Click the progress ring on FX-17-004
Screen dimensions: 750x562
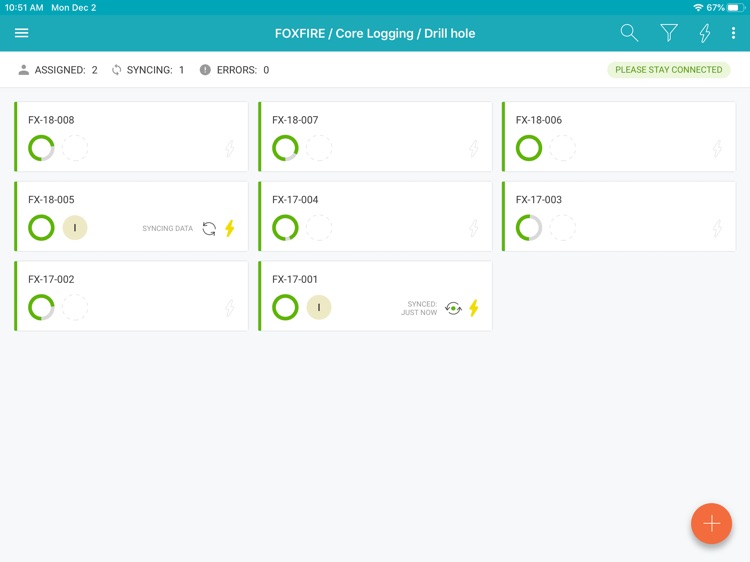[285, 227]
